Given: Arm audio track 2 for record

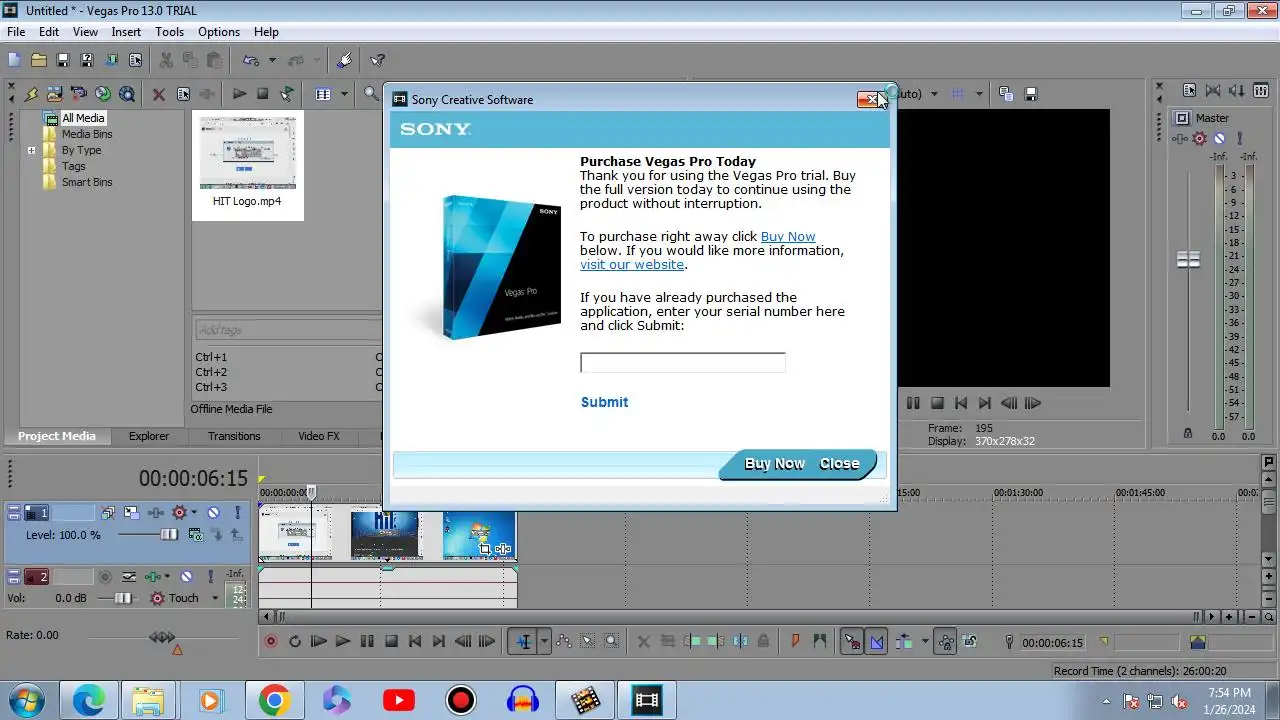Looking at the screenshot, I should [104, 577].
